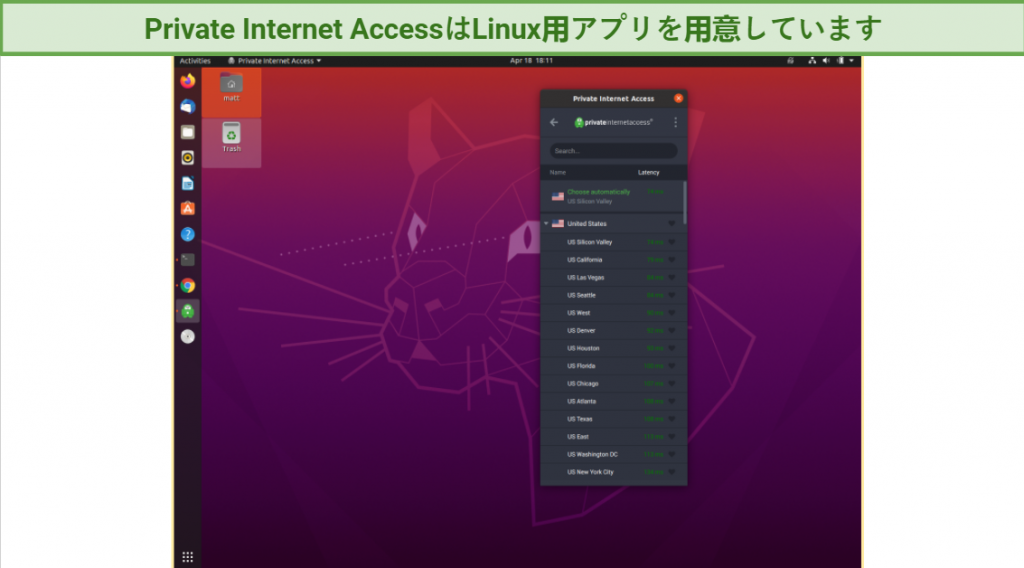This screenshot has height=568, width=1024.
Task: Connect to US Houston
Action: pos(611,348)
